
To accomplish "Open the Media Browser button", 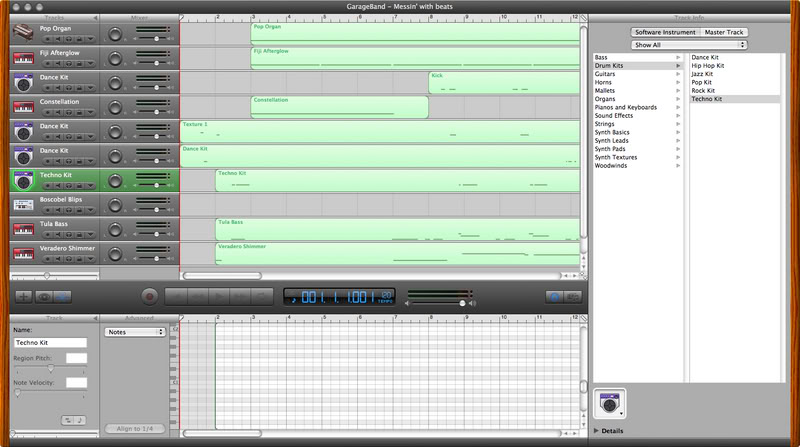I will (x=573, y=297).
